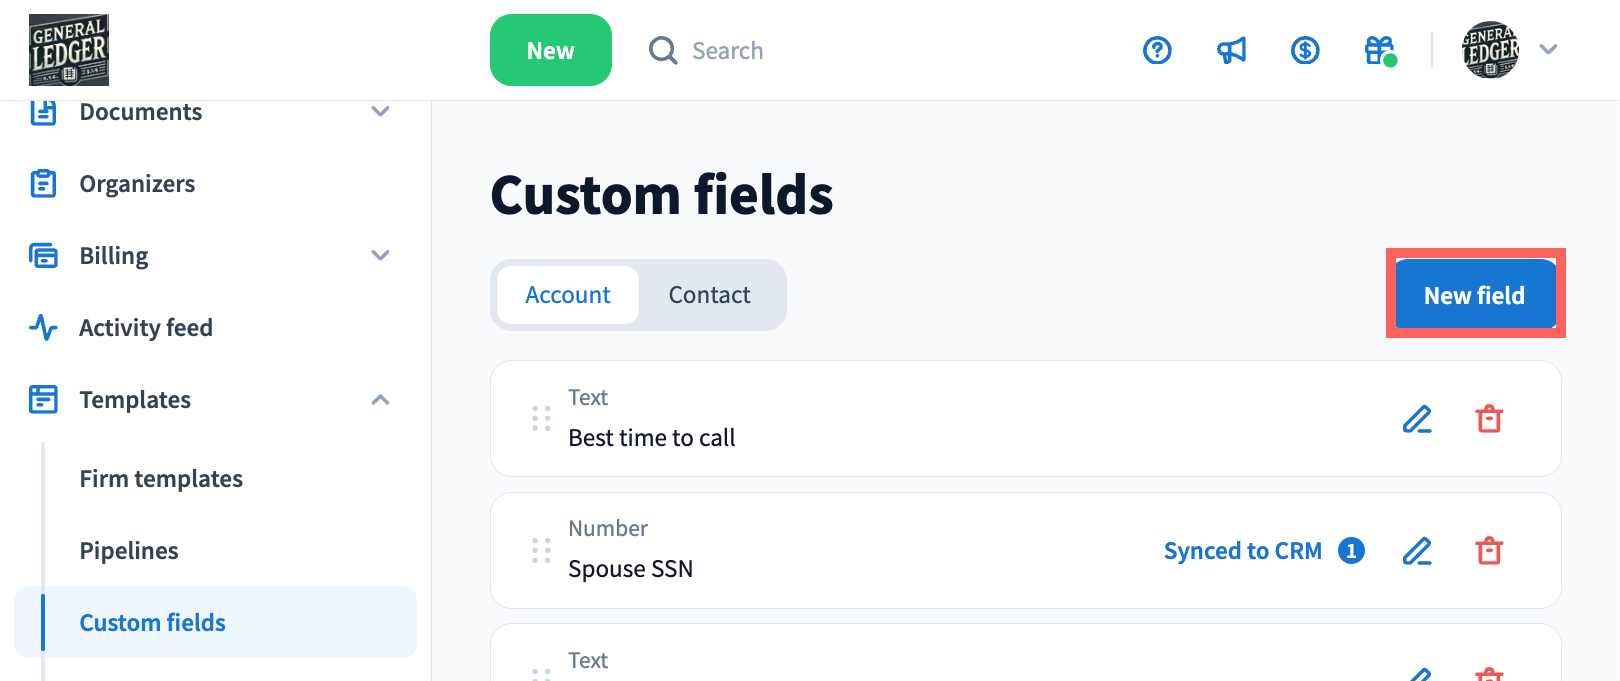Open the gift box icon
Screen dimensions: 1620x681
(1379, 50)
